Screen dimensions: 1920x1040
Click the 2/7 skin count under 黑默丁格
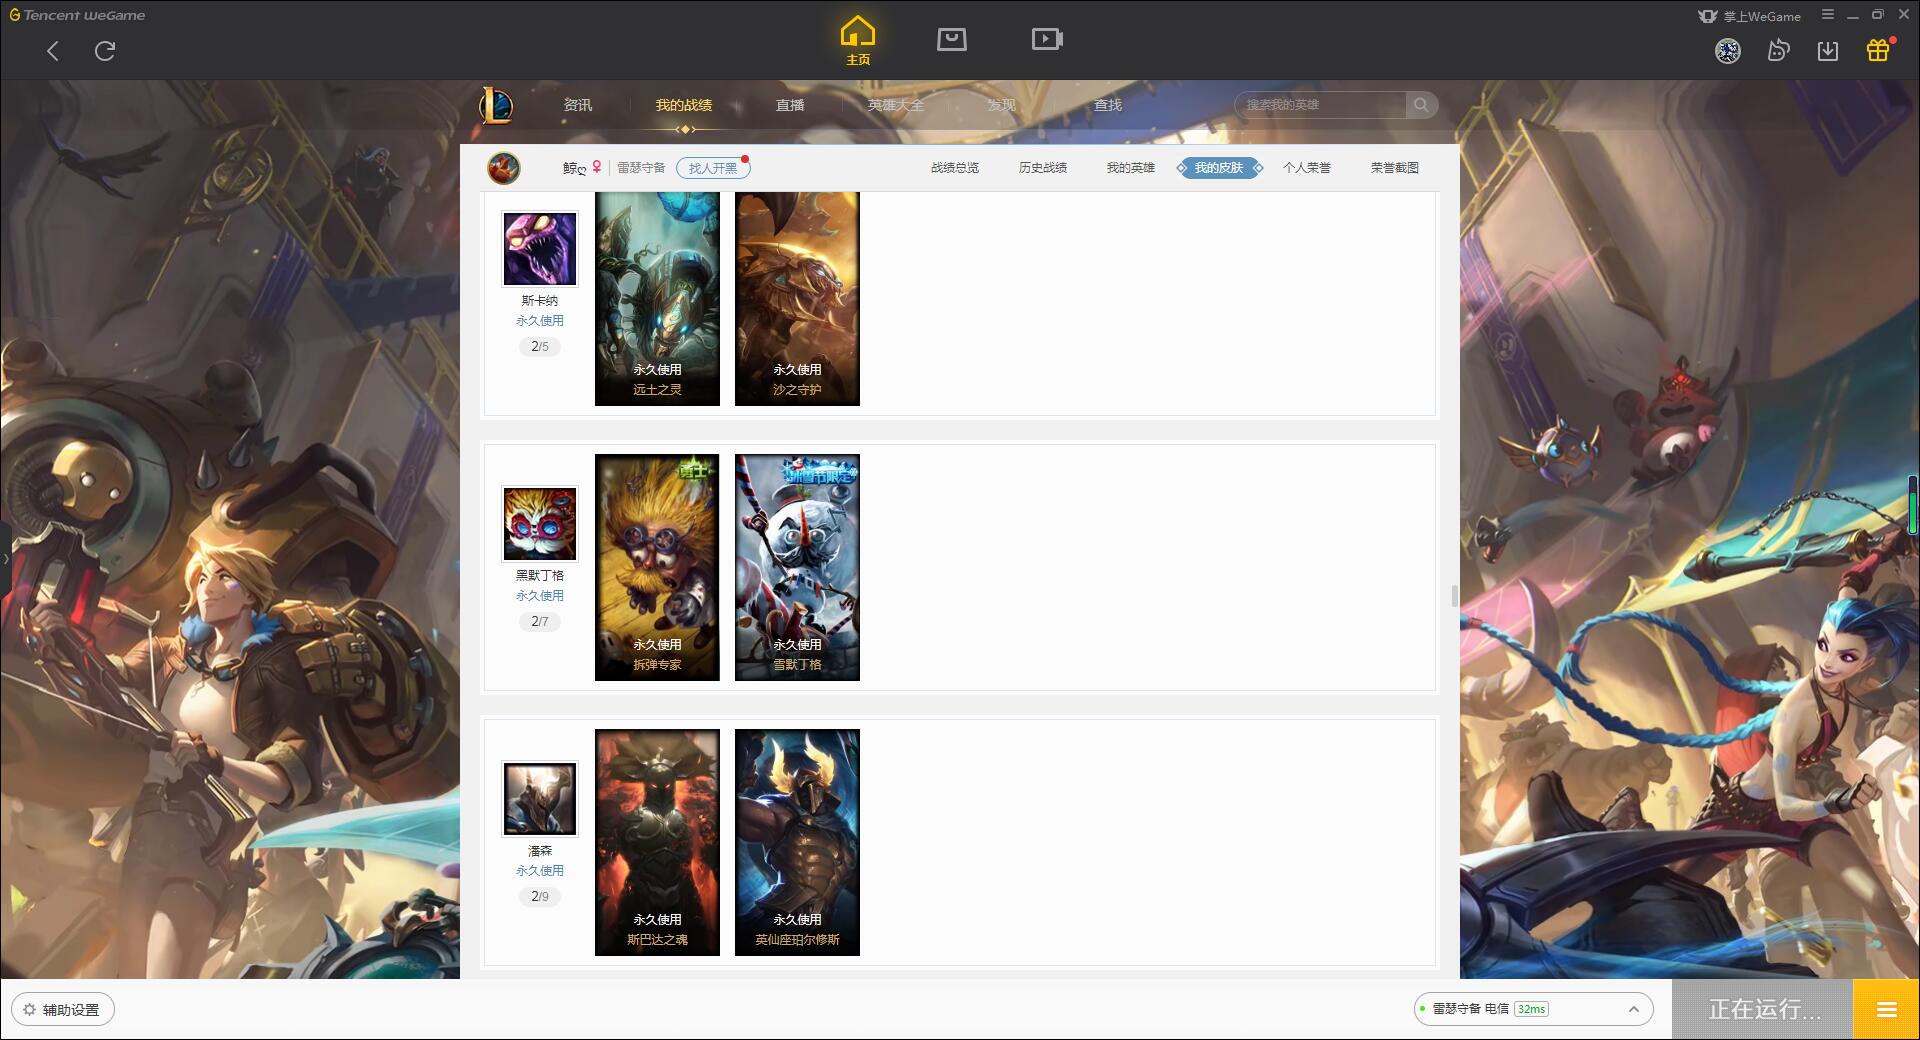pyautogui.click(x=540, y=622)
